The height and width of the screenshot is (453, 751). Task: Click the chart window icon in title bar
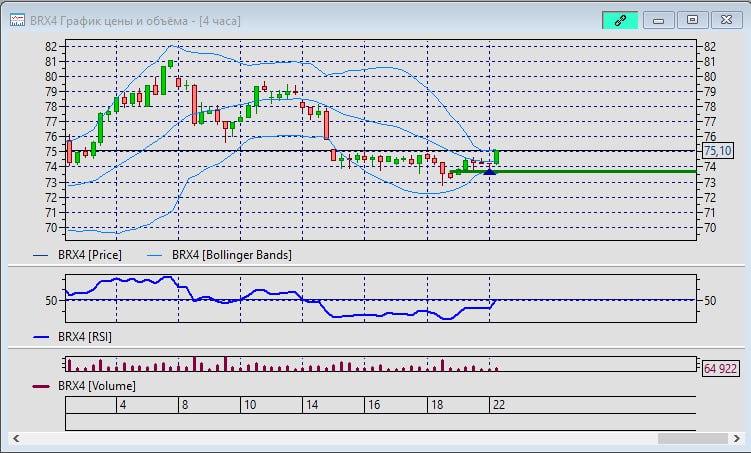point(17,20)
